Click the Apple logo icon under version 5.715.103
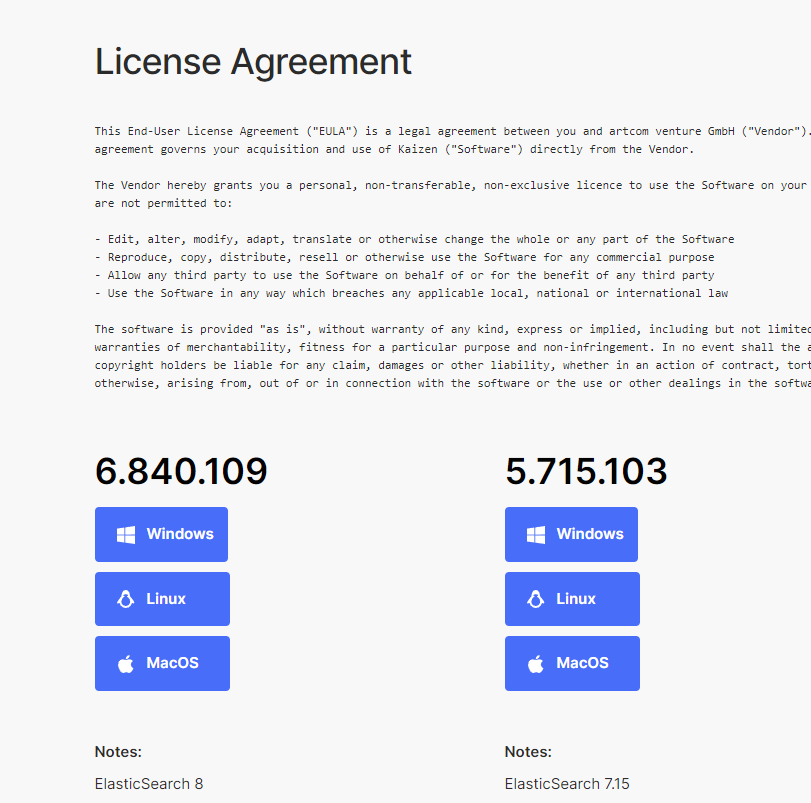This screenshot has width=811, height=803. [535, 663]
